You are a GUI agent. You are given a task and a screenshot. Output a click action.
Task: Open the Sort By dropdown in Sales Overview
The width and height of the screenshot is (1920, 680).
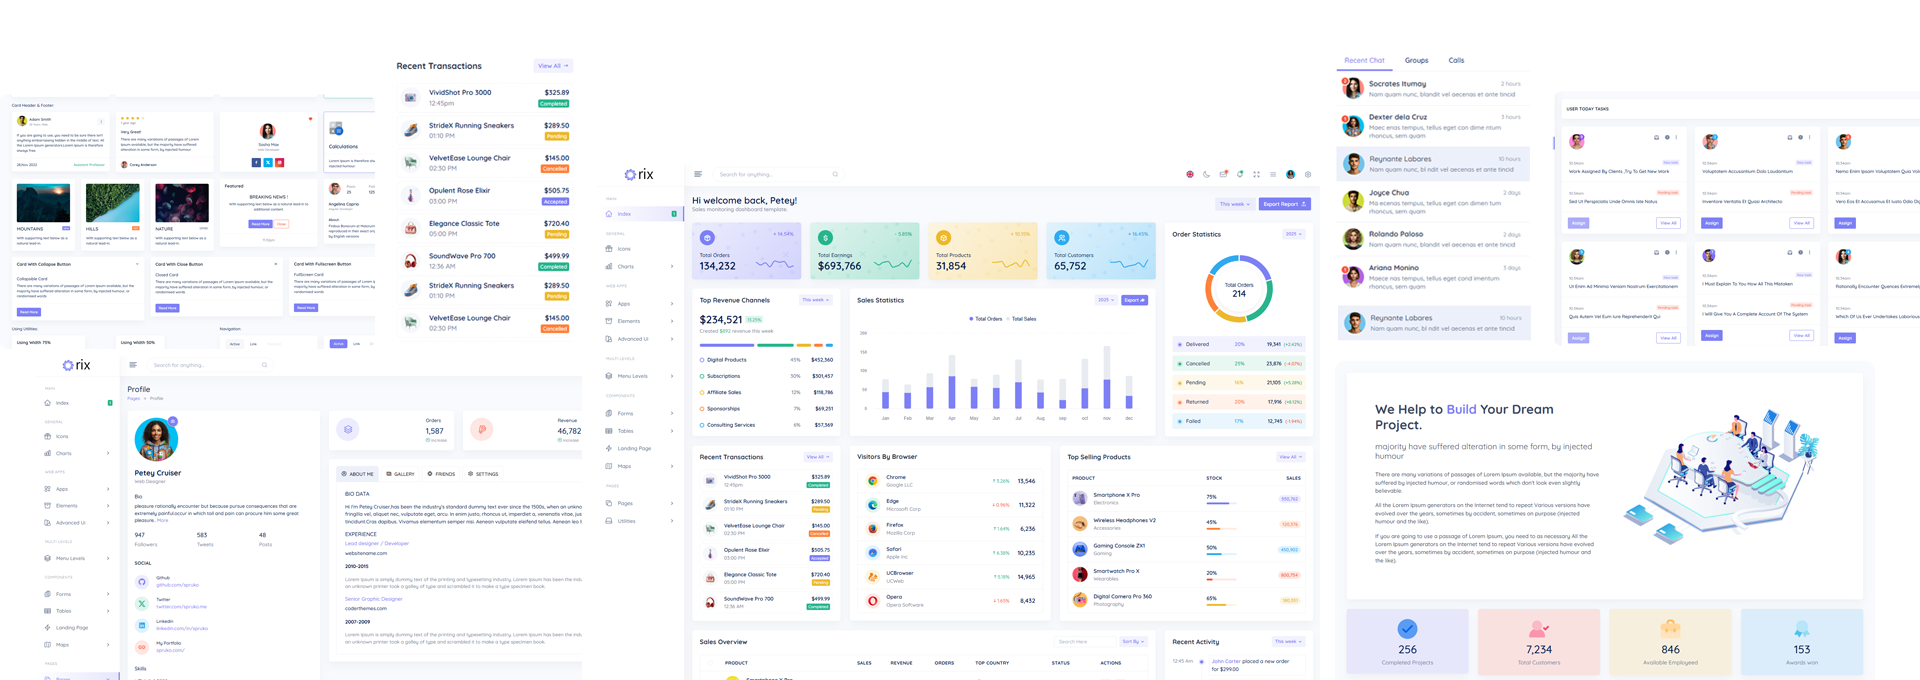pyautogui.click(x=1133, y=642)
